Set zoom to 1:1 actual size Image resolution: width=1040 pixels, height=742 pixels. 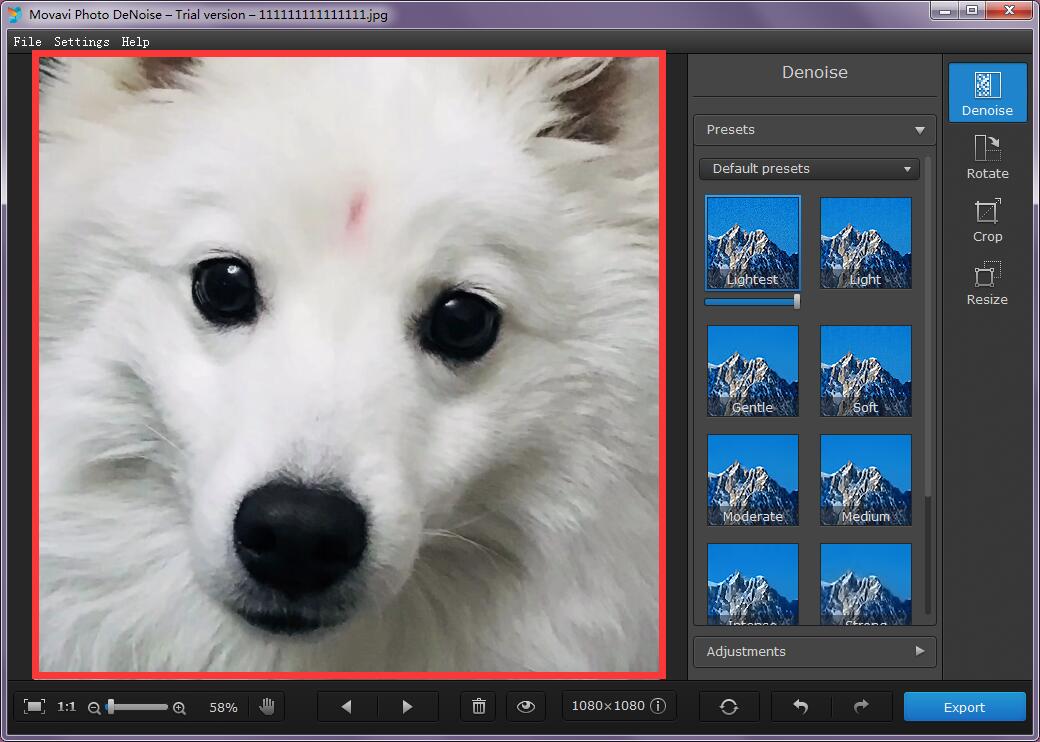[66, 707]
